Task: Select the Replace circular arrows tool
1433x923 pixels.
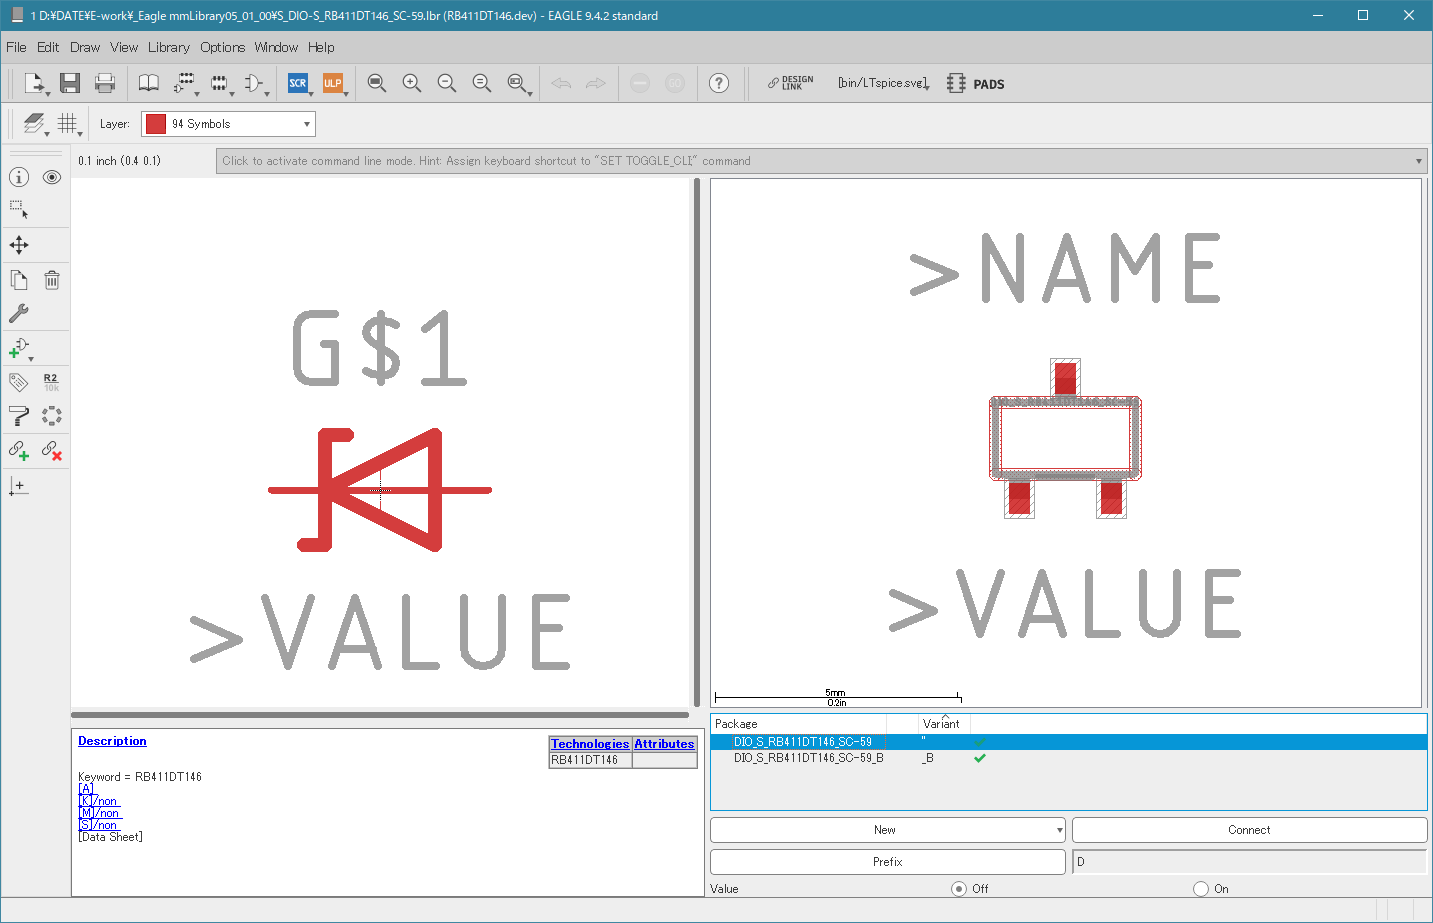Action: point(52,415)
